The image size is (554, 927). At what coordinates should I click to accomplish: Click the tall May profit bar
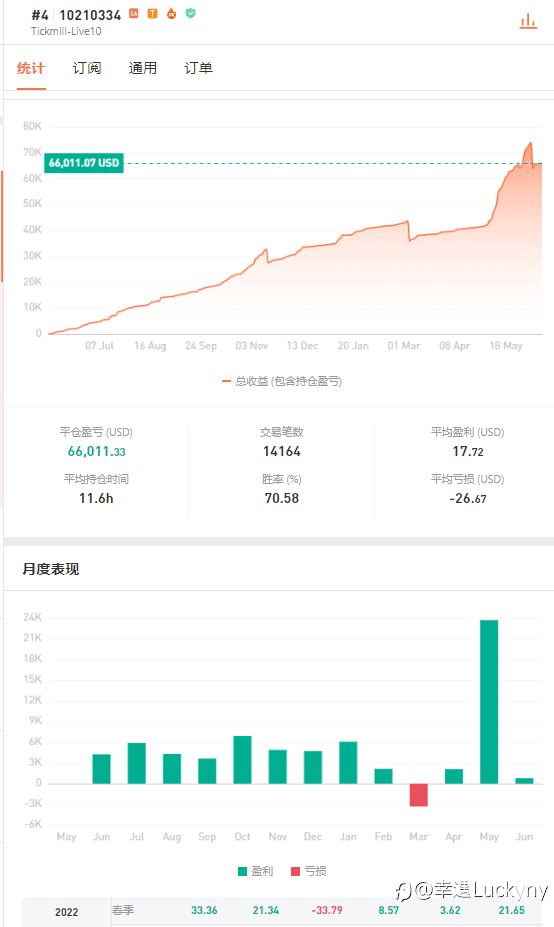click(x=489, y=702)
